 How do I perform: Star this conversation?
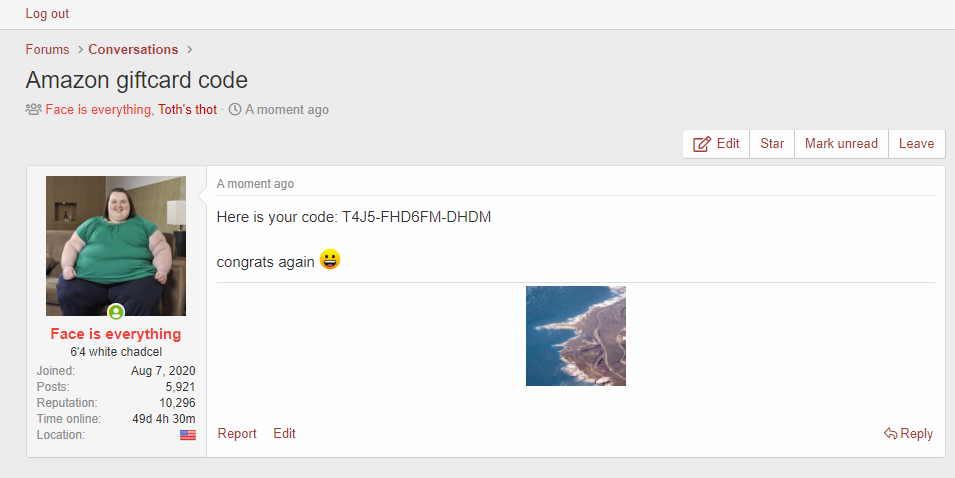[772, 144]
